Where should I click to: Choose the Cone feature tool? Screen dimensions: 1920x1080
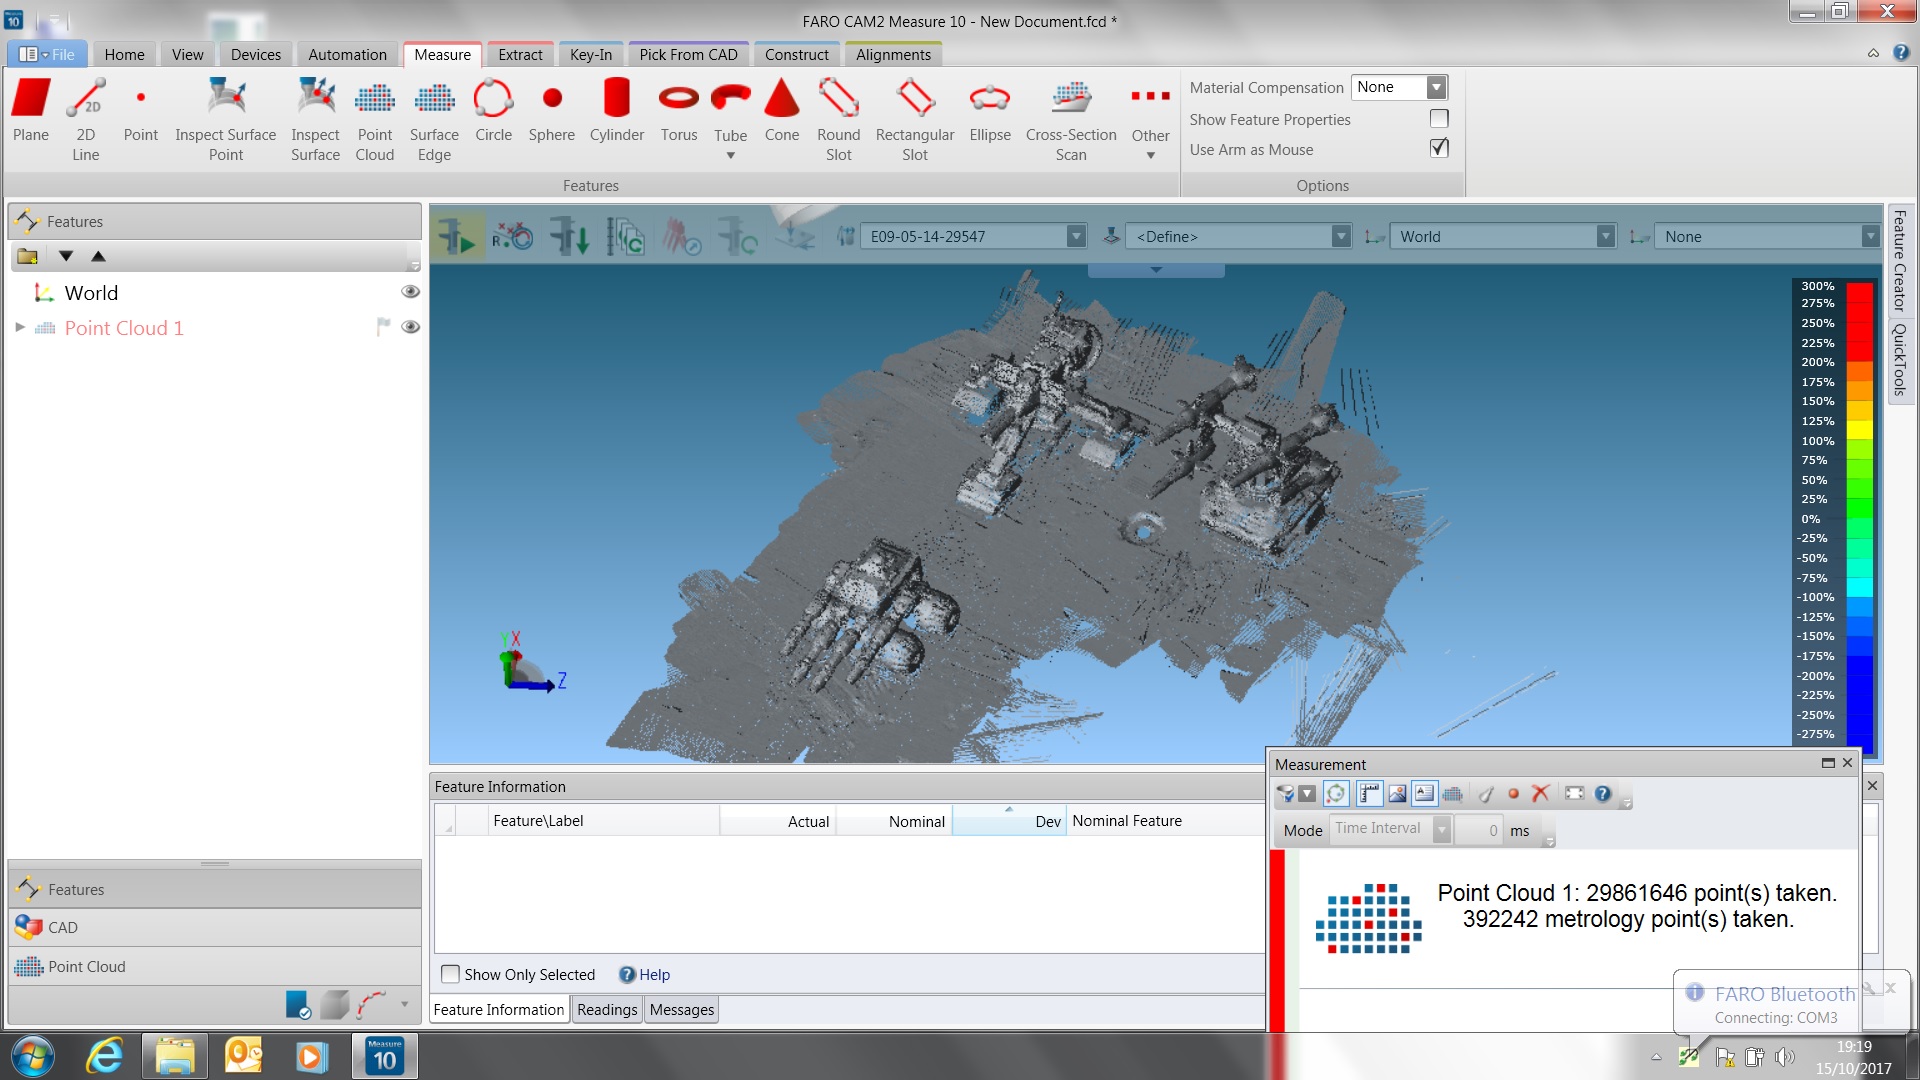point(782,110)
